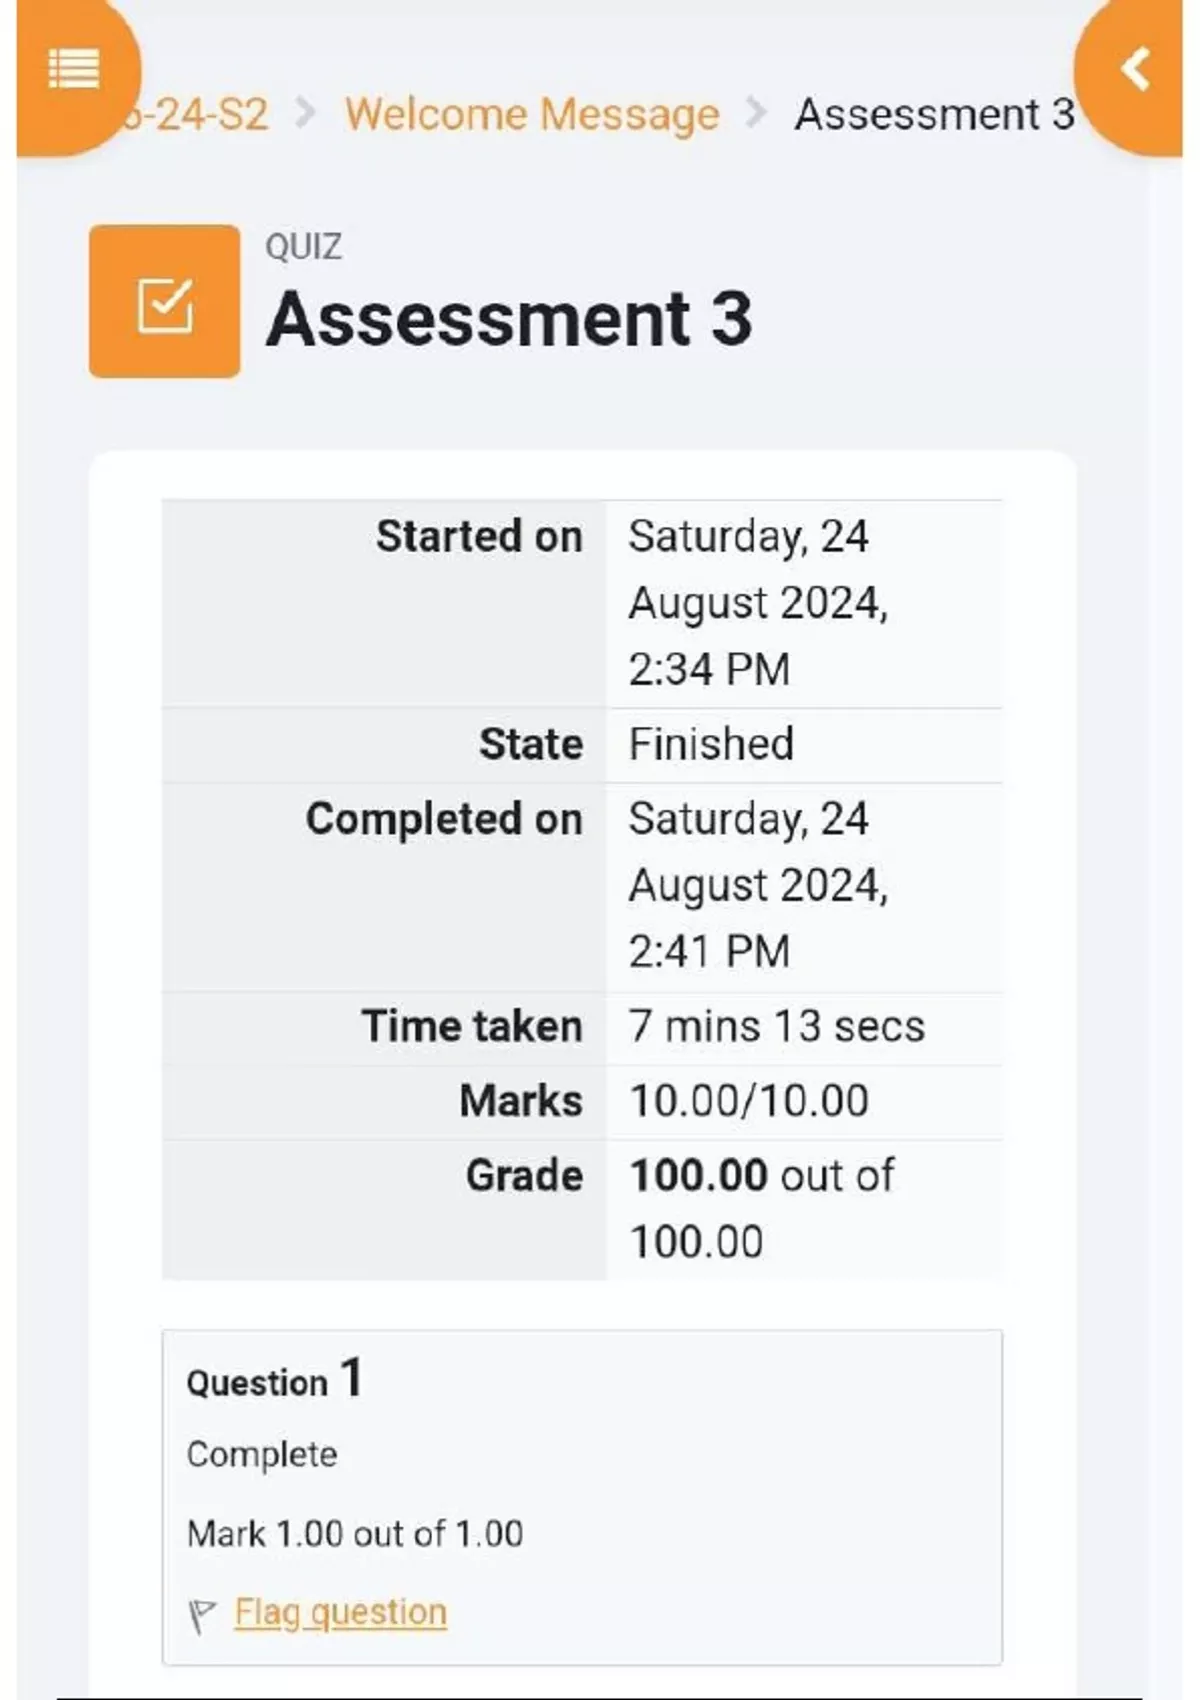This screenshot has width=1200, height=1700.
Task: Open the hamburger navigation menu icon
Action: click(74, 69)
